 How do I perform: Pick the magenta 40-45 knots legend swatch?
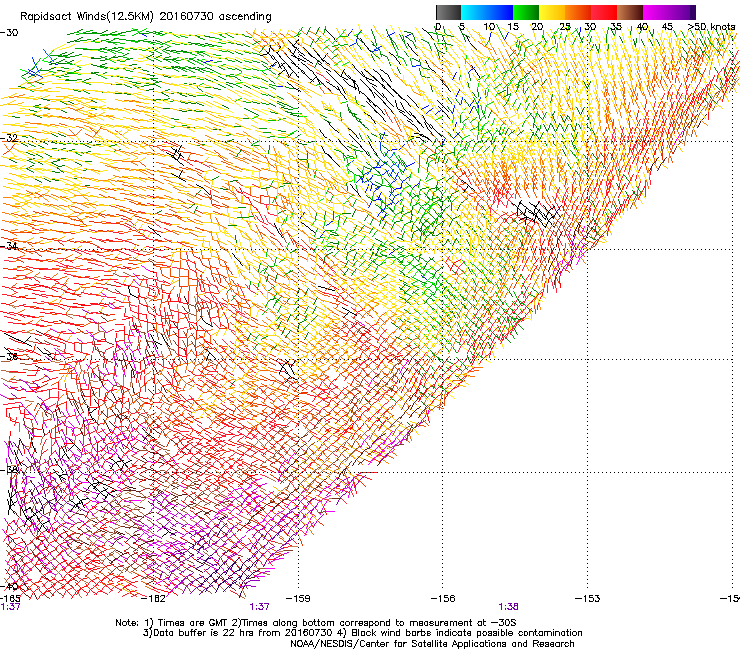click(x=656, y=12)
